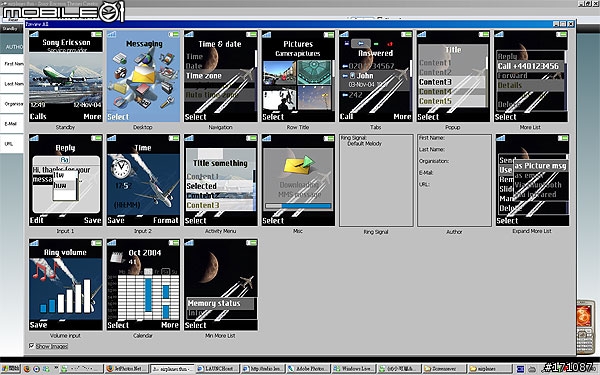Click 'E-Mail:' in the Author preview panel

click(x=426, y=173)
